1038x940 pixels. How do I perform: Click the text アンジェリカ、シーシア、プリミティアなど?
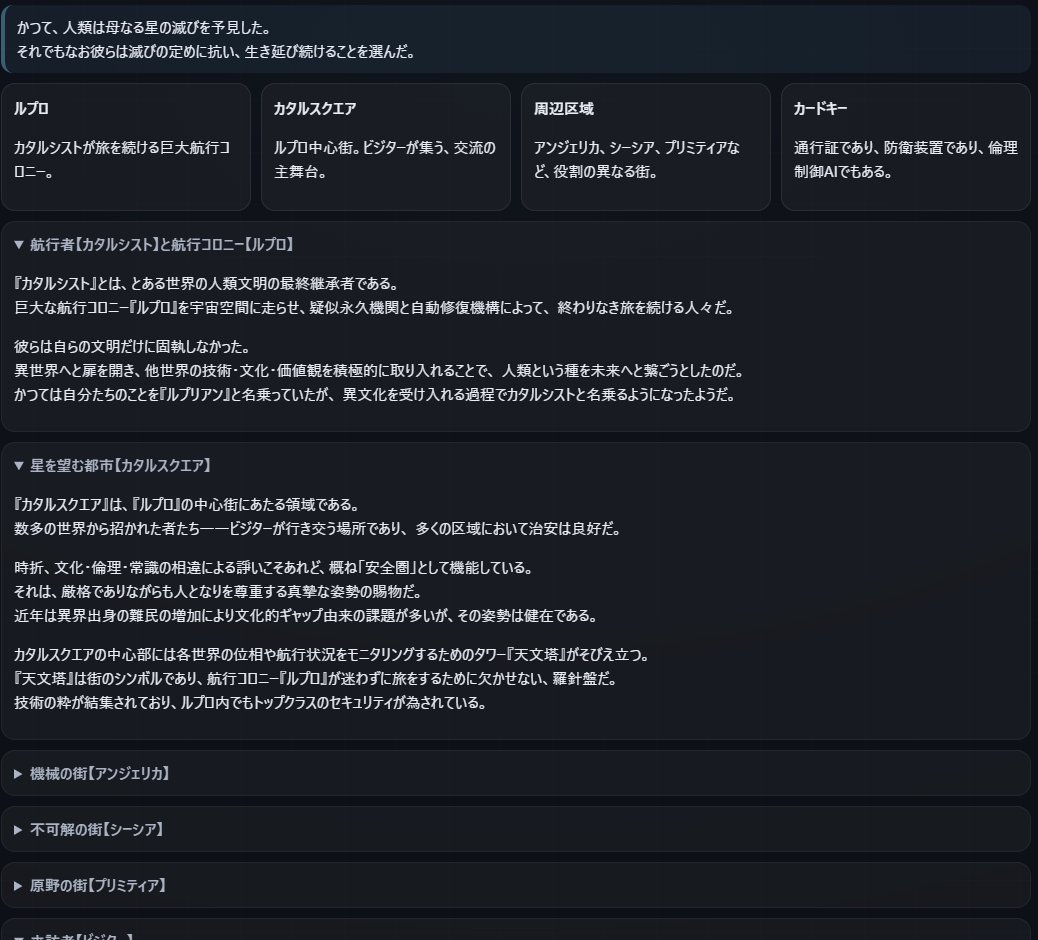click(x=637, y=160)
